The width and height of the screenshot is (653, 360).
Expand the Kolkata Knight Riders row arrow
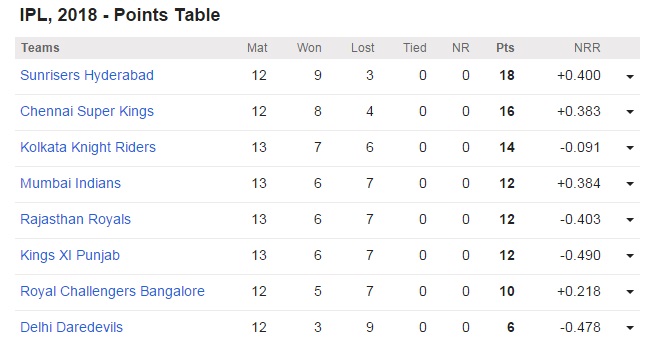point(630,148)
